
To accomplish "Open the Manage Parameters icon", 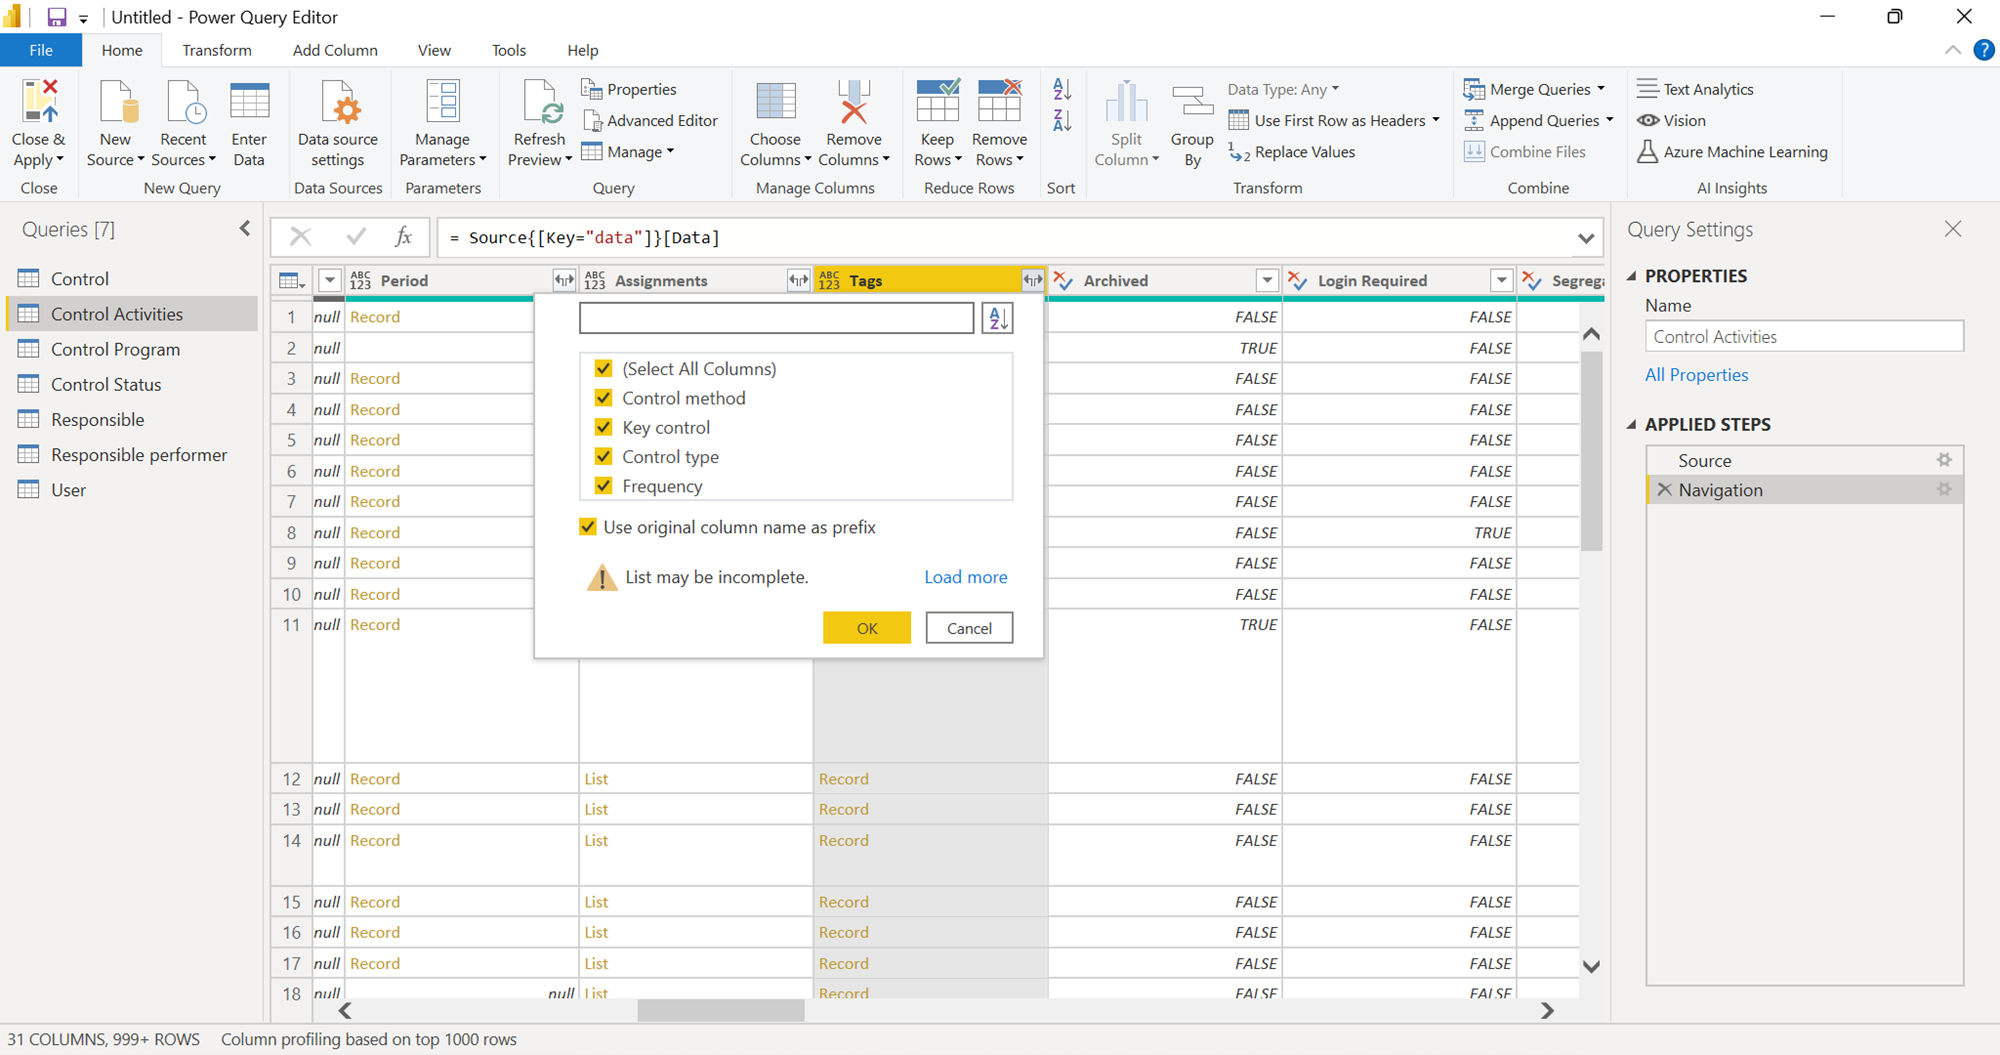I will [443, 102].
